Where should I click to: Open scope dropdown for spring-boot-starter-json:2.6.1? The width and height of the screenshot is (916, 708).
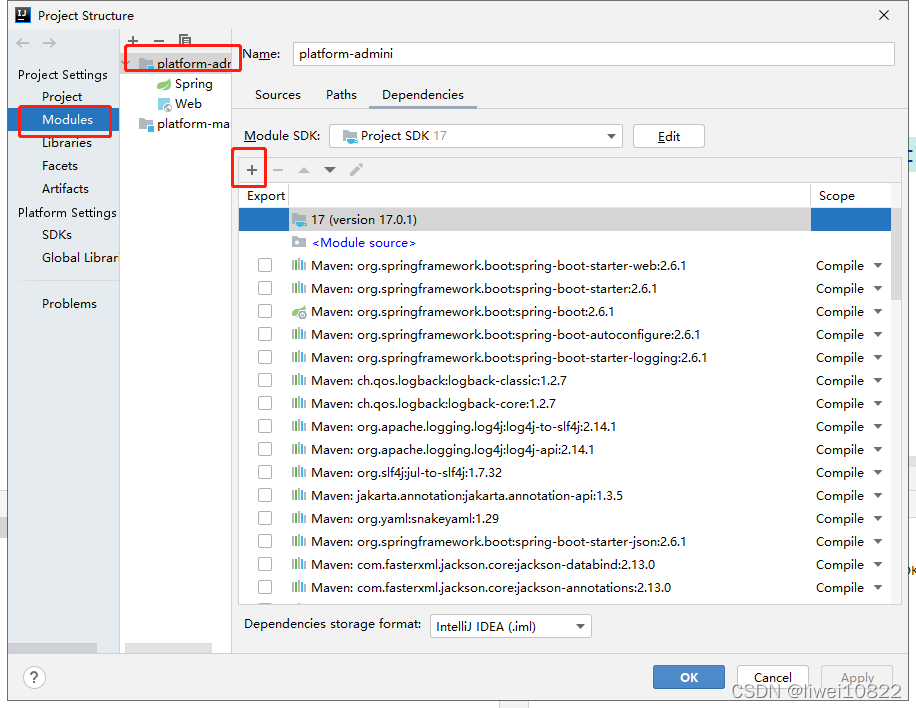point(878,542)
